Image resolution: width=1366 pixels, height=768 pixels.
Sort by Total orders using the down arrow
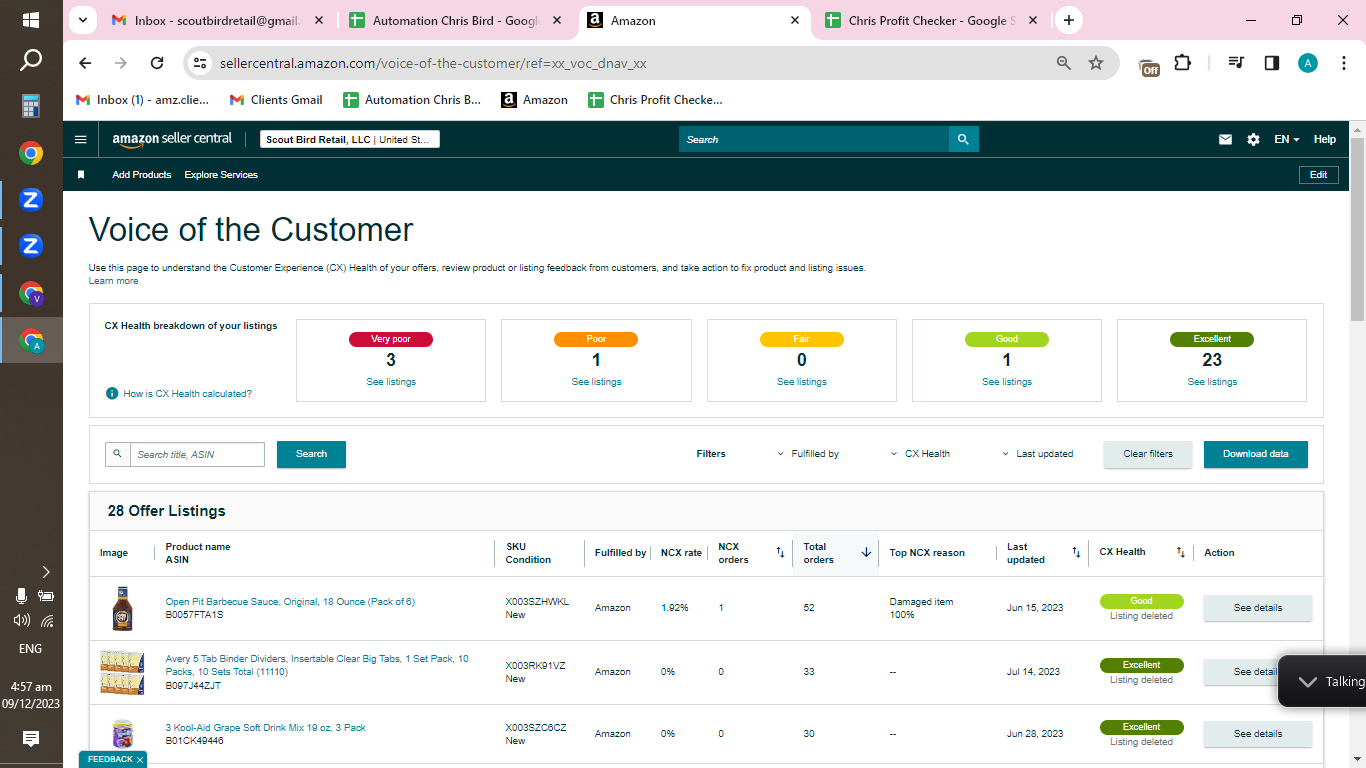pyautogui.click(x=866, y=552)
